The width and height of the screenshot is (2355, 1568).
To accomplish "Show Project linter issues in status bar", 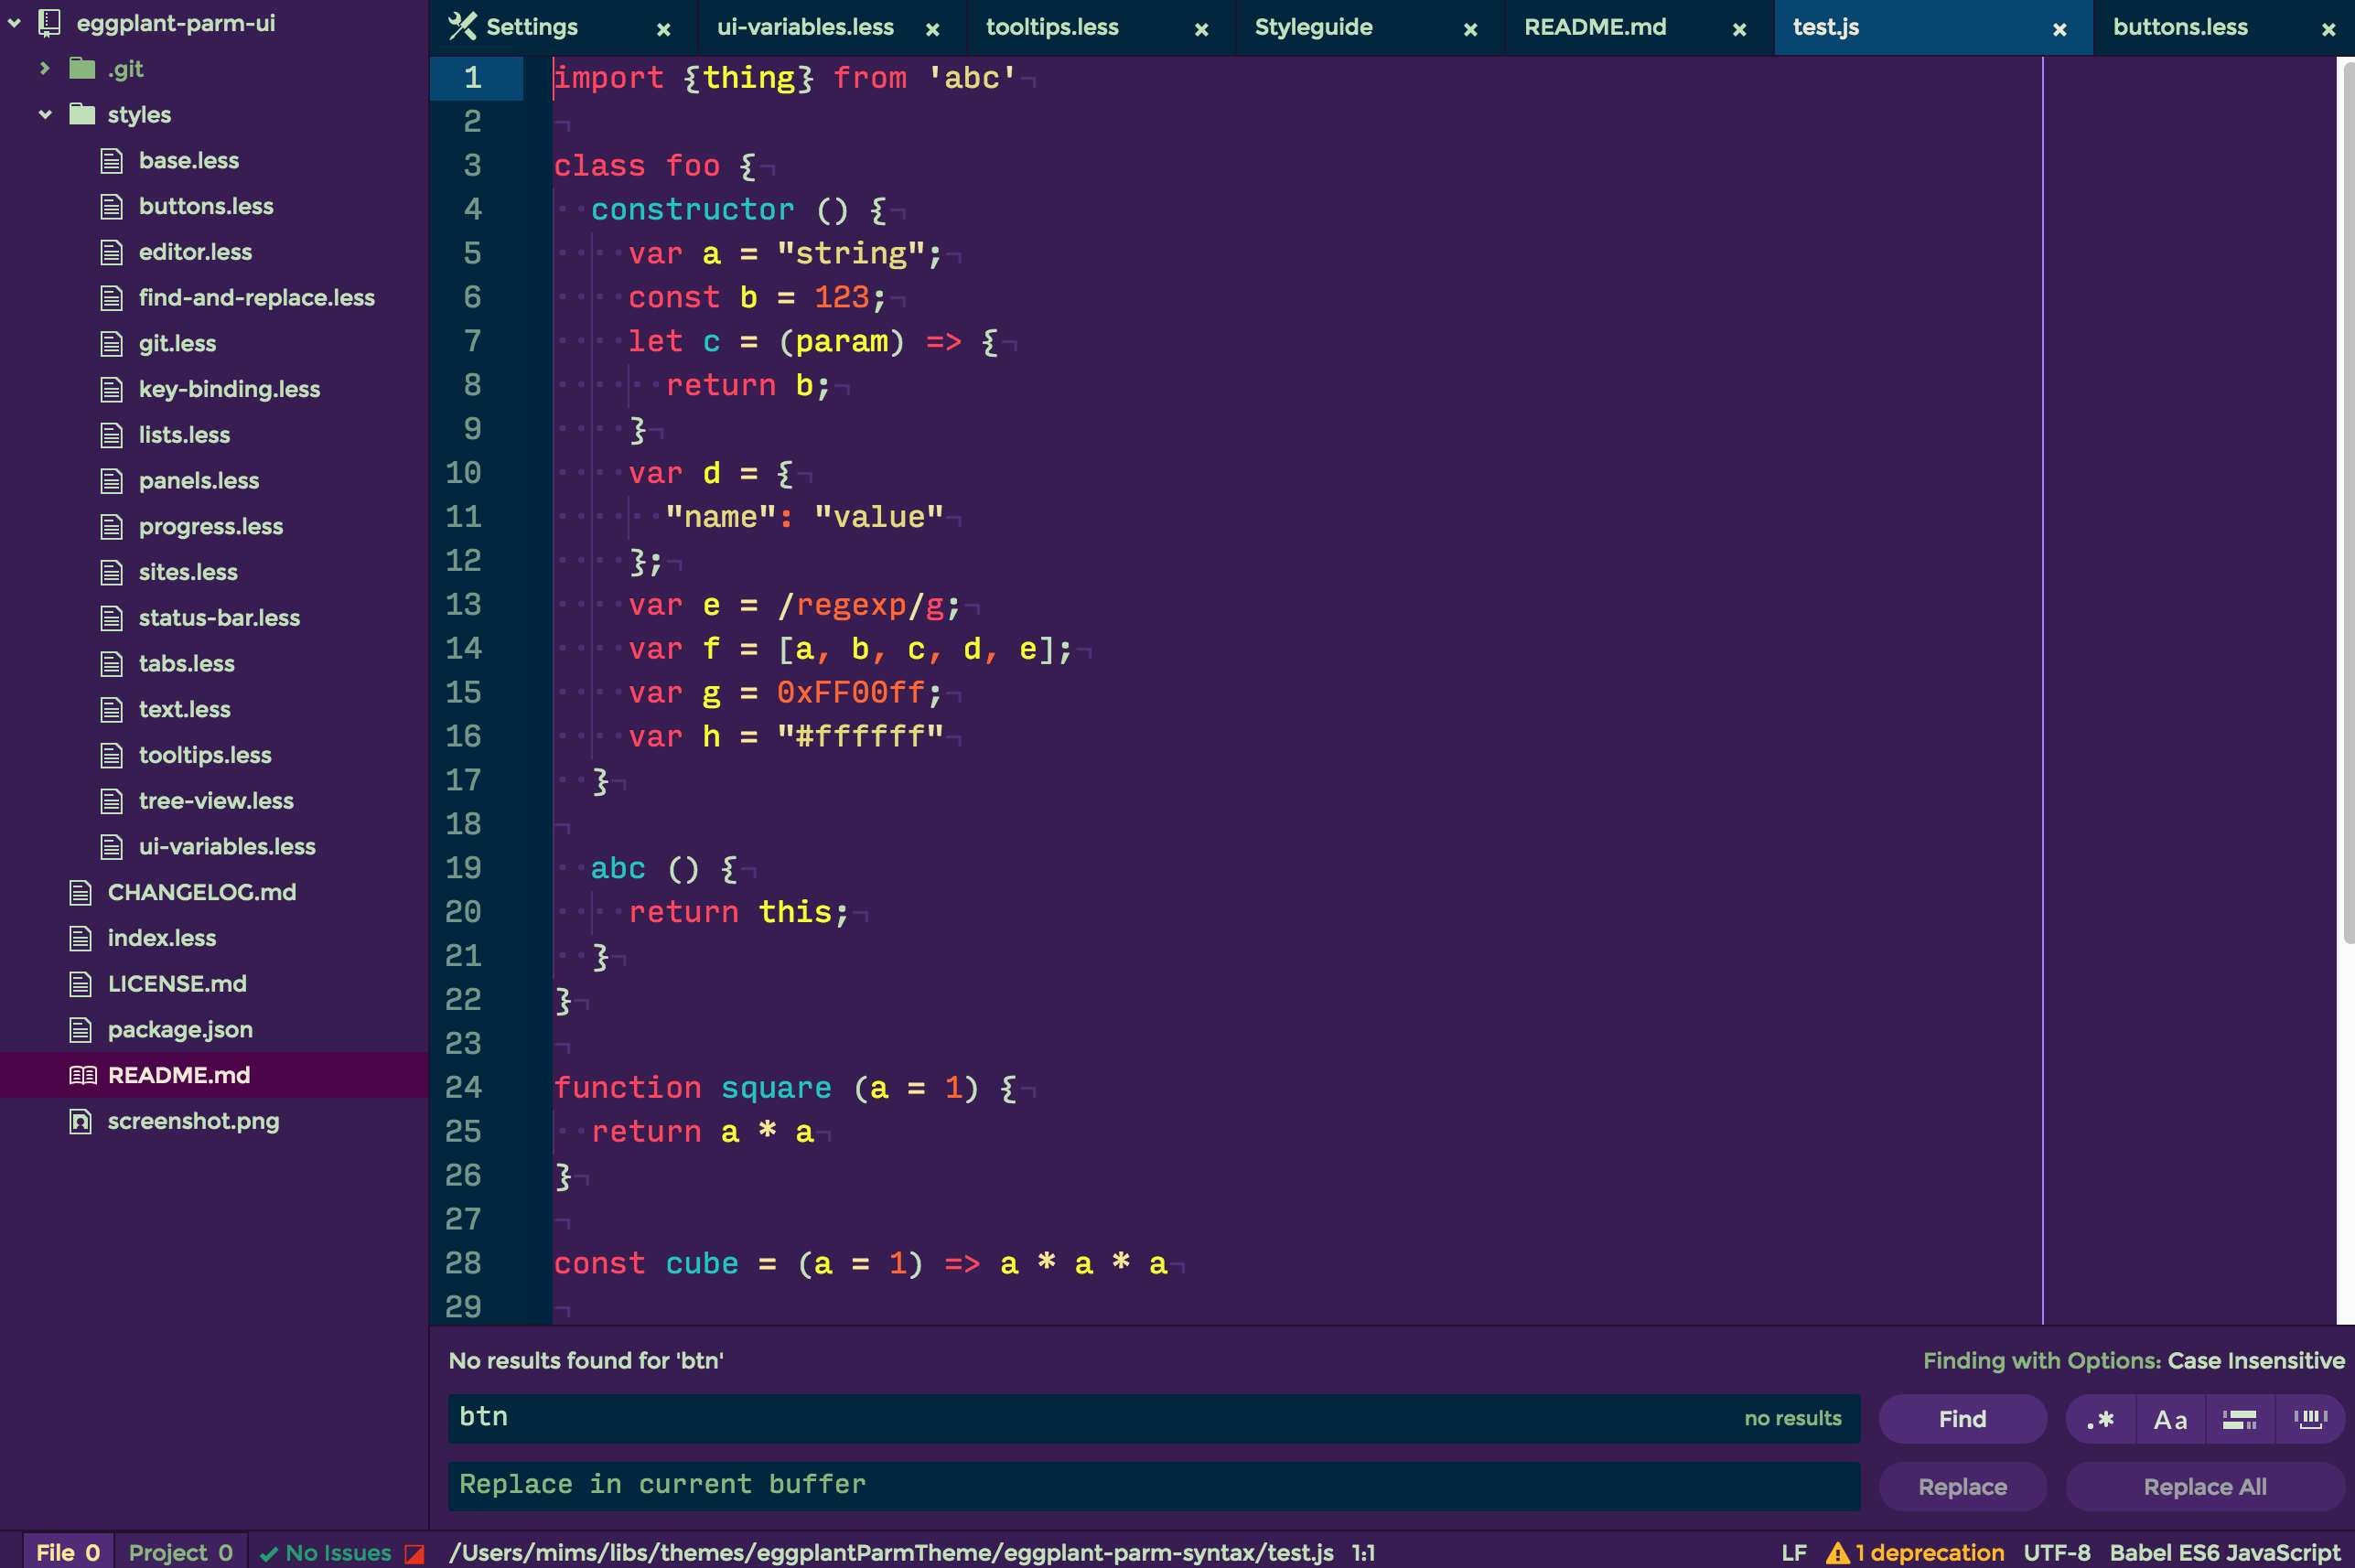I will [181, 1552].
